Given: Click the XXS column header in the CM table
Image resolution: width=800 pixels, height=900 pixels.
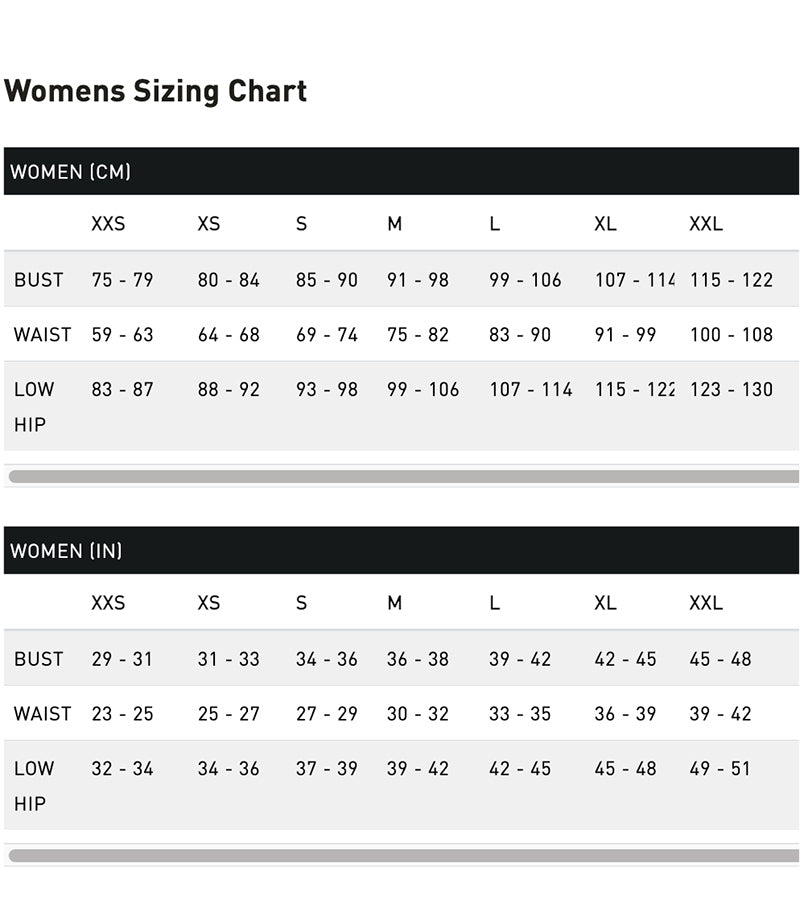Looking at the screenshot, I should (108, 224).
